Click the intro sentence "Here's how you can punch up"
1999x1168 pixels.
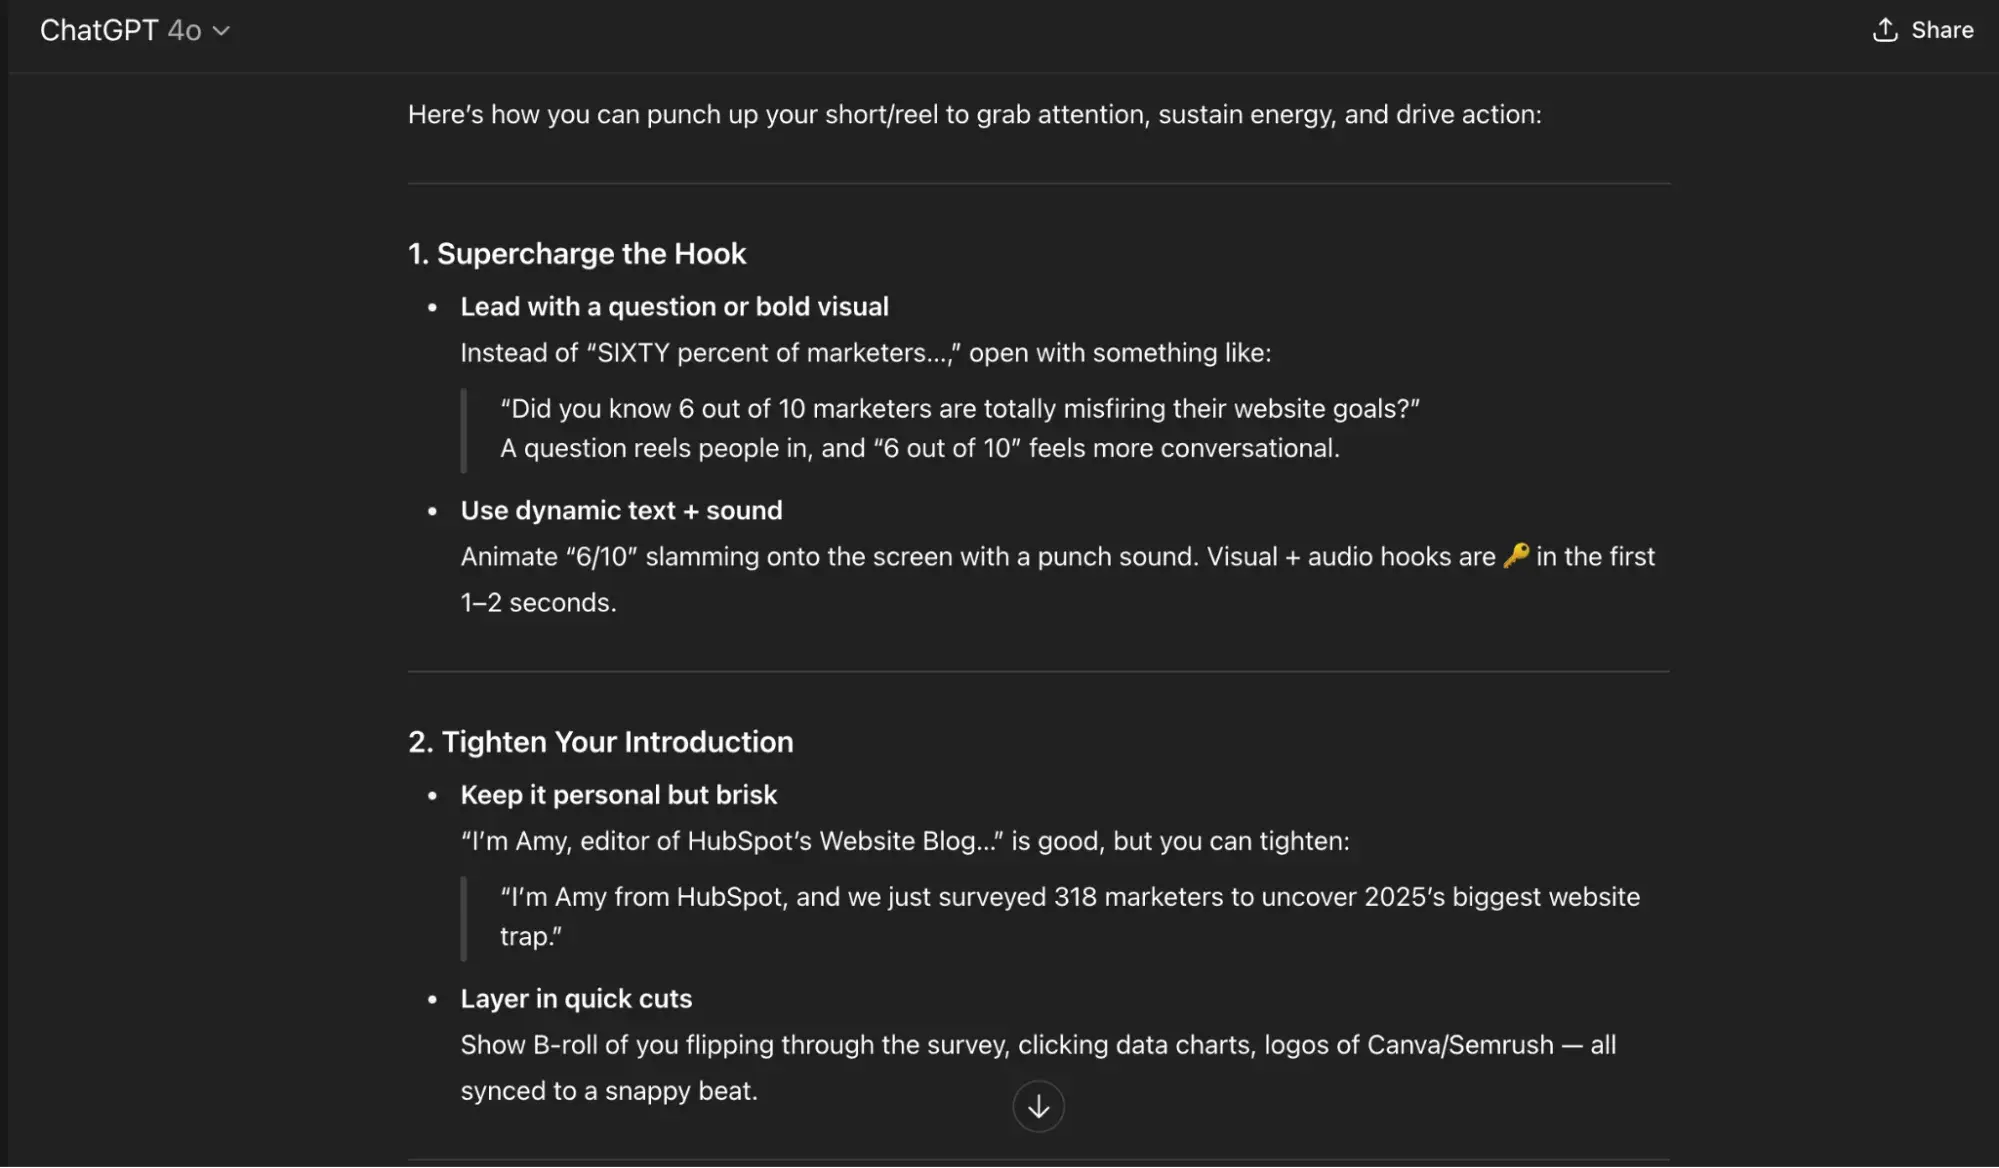tap(974, 115)
